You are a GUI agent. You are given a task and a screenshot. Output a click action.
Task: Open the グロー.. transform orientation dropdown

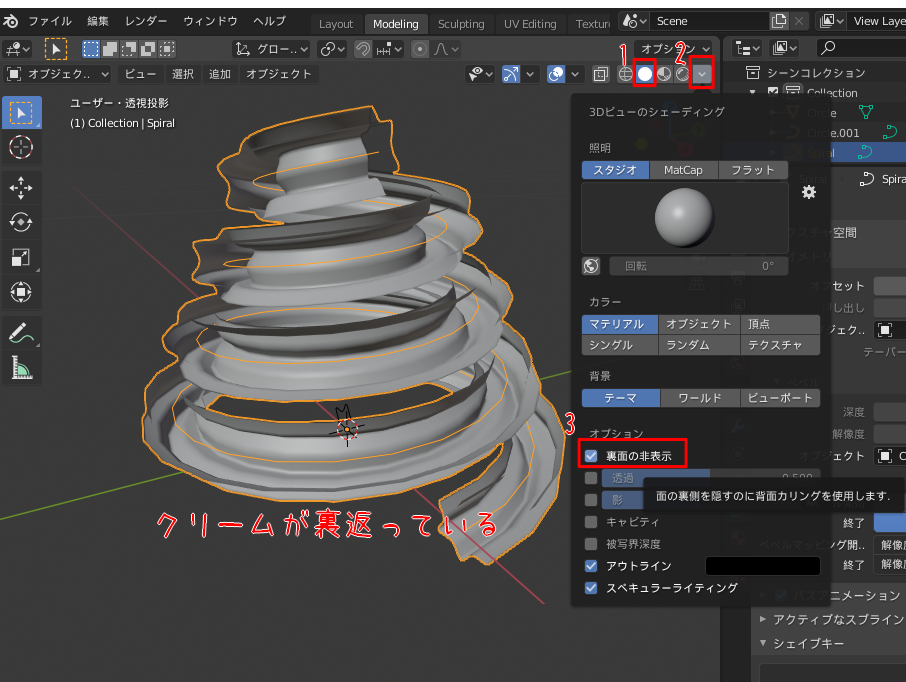272,49
